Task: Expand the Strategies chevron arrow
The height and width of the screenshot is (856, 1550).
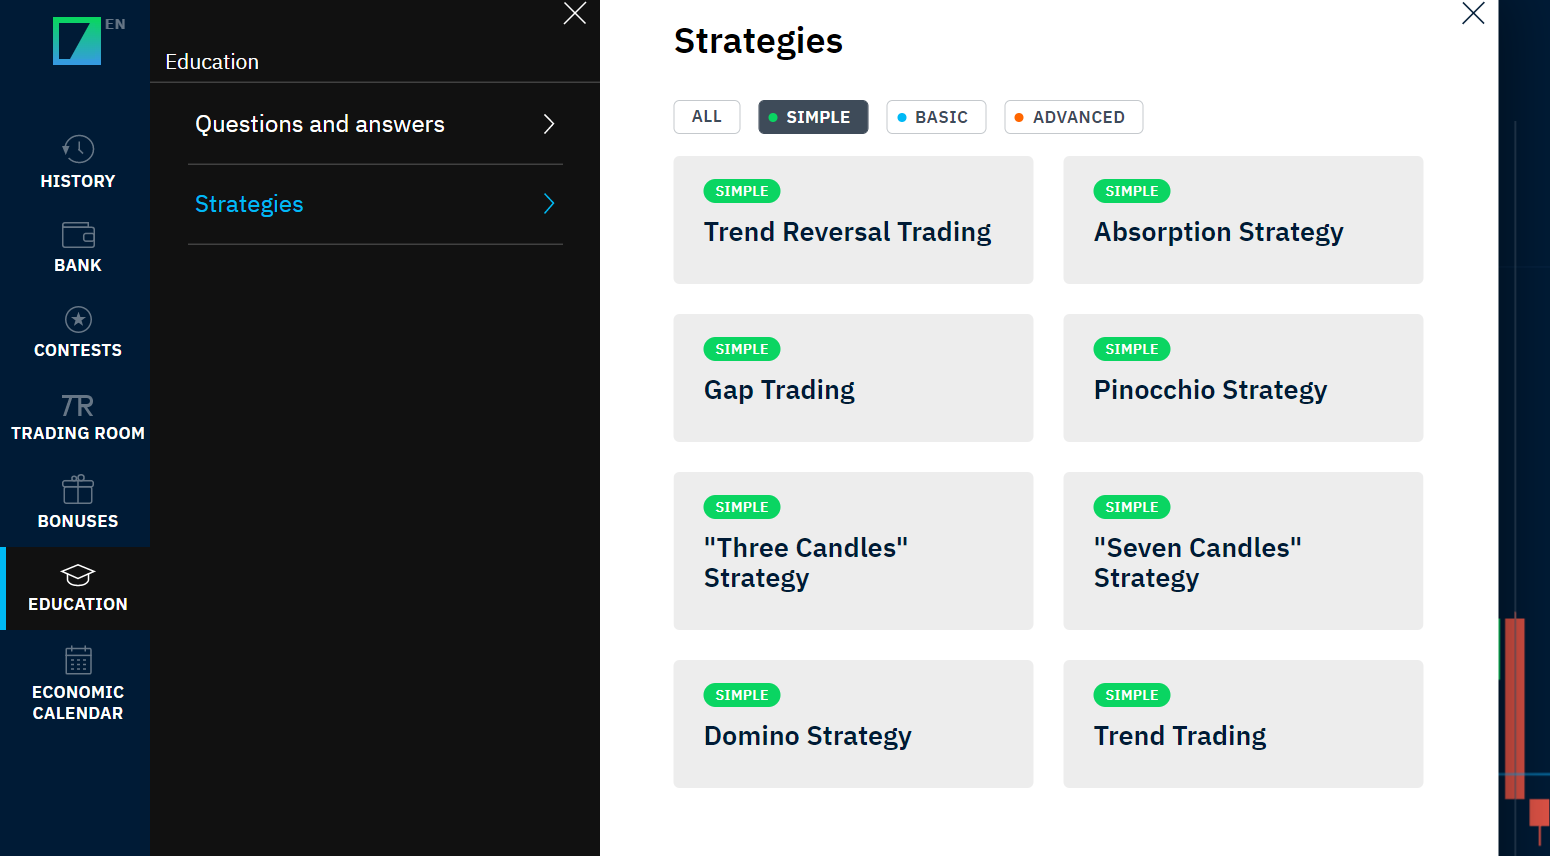Action: (x=548, y=204)
